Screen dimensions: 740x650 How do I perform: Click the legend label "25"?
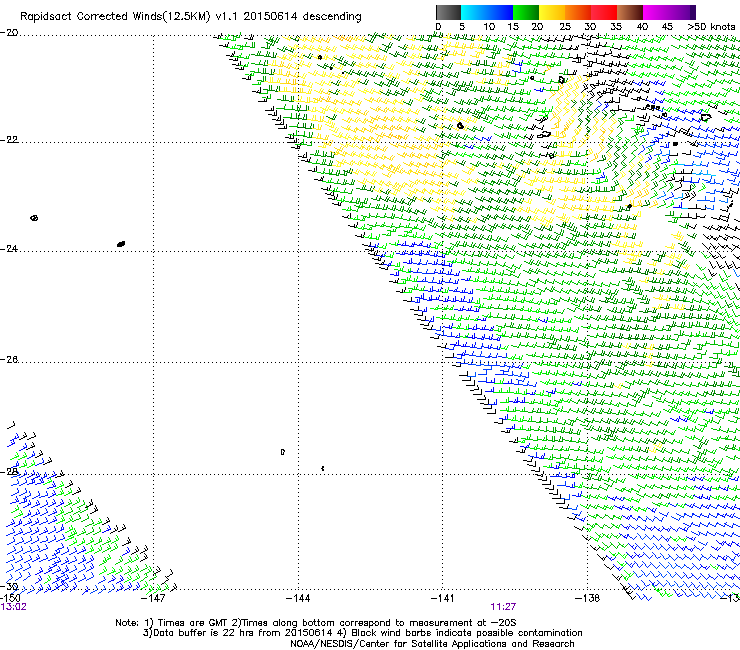(565, 27)
